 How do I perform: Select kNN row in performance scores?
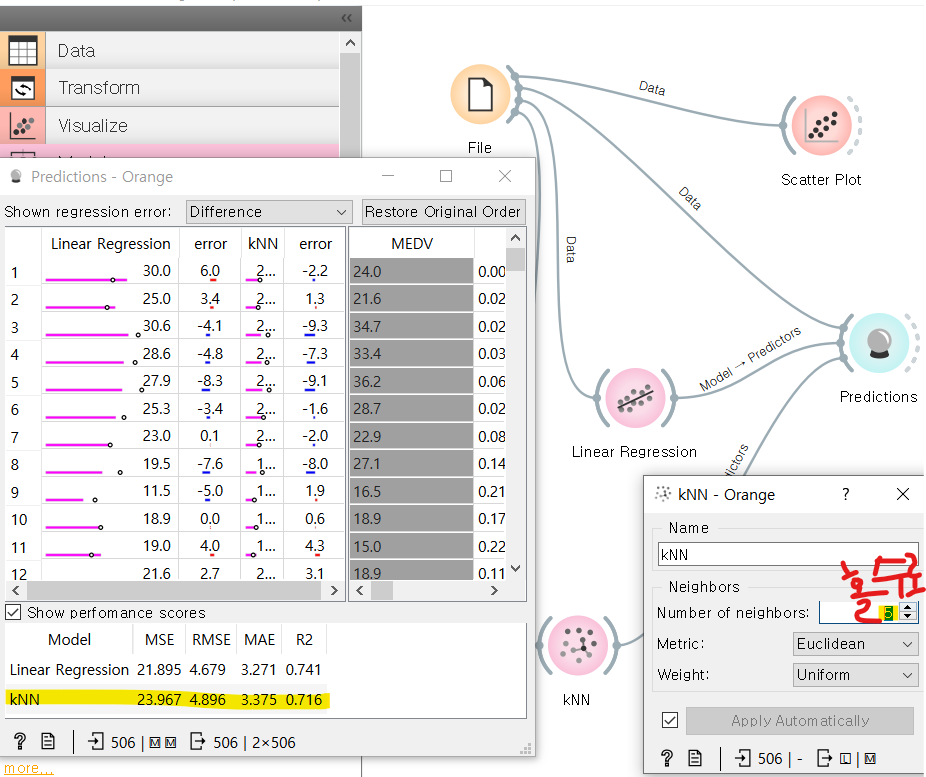[x=167, y=700]
